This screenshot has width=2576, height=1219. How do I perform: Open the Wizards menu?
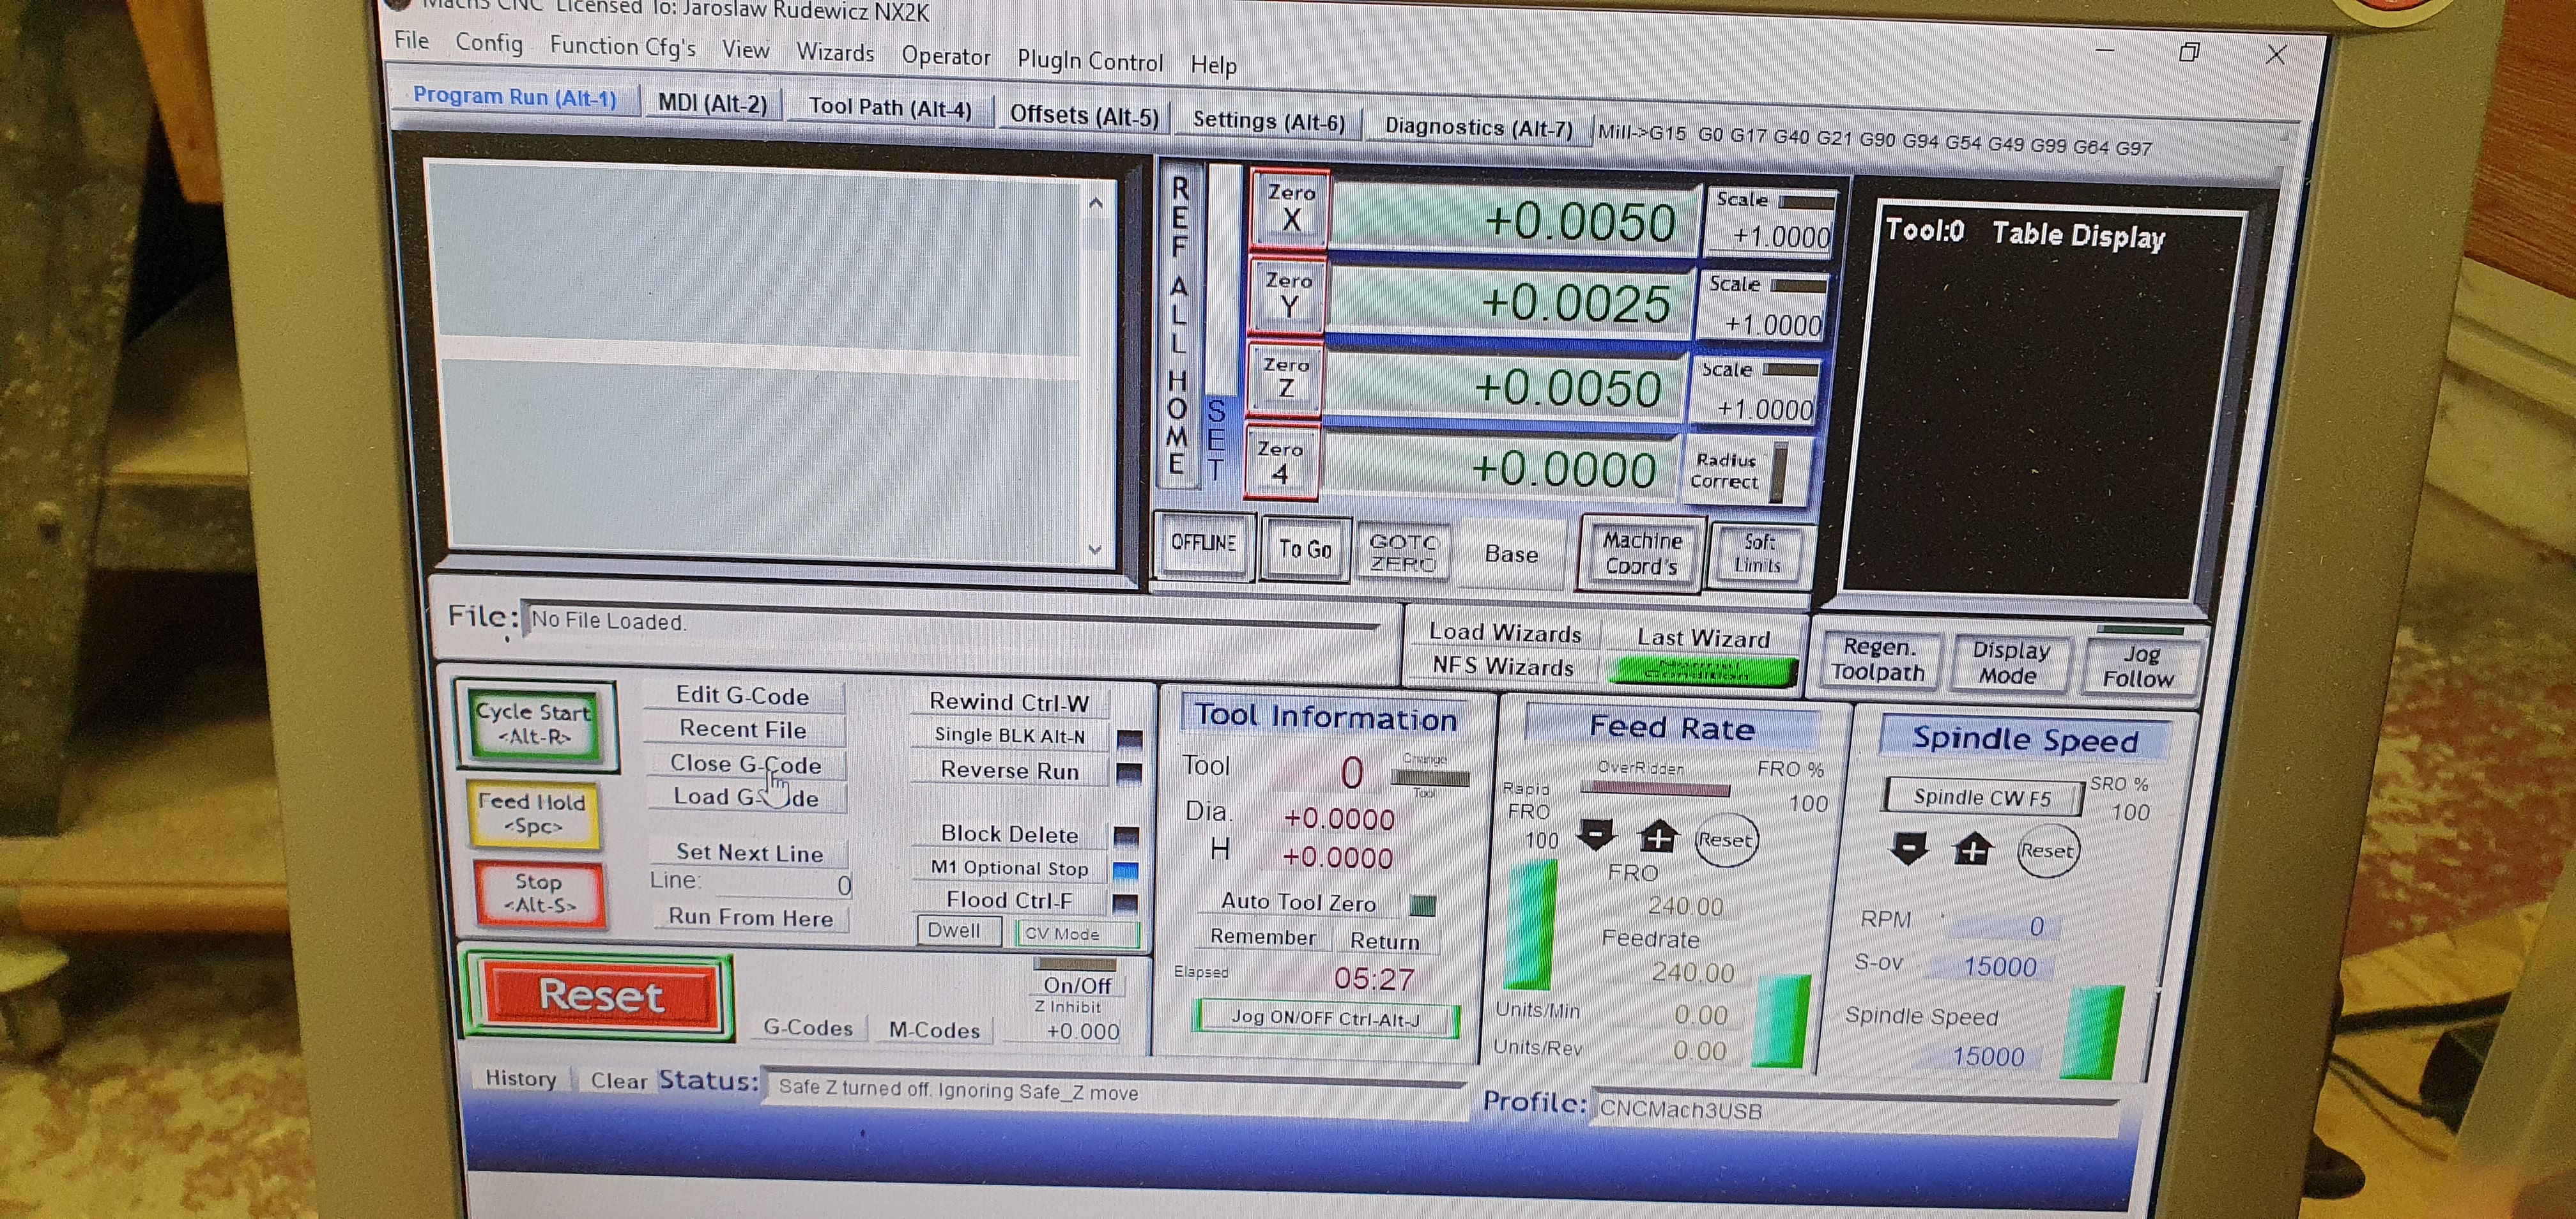coord(835,53)
